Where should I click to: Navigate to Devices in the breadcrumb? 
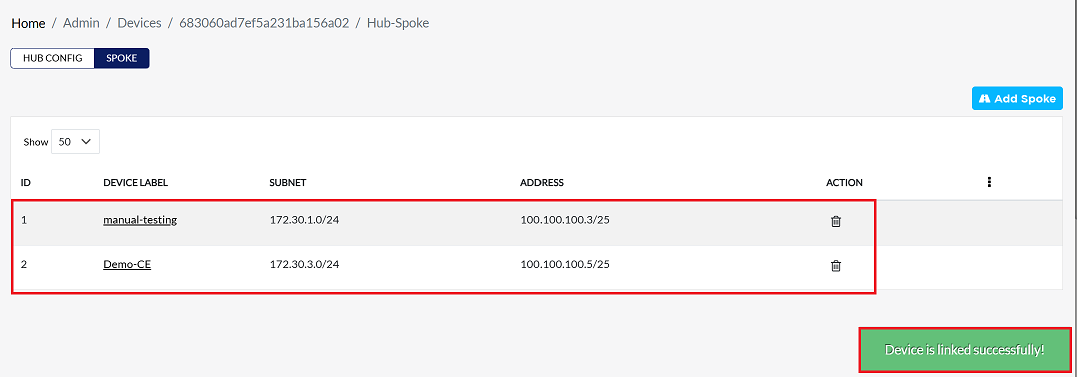click(139, 23)
